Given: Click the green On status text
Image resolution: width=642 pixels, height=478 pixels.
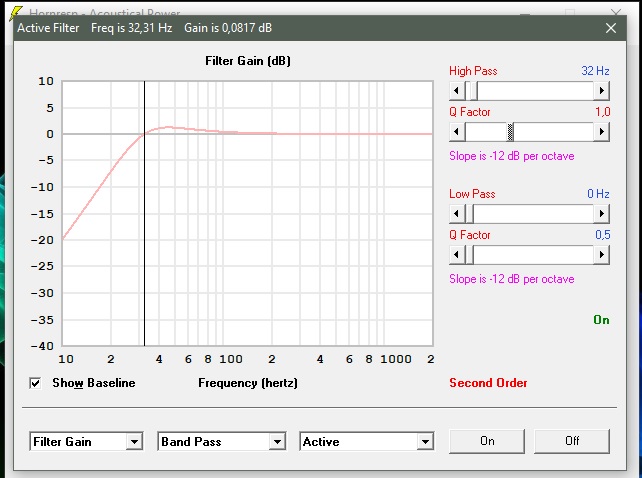Looking at the screenshot, I should (601, 320).
